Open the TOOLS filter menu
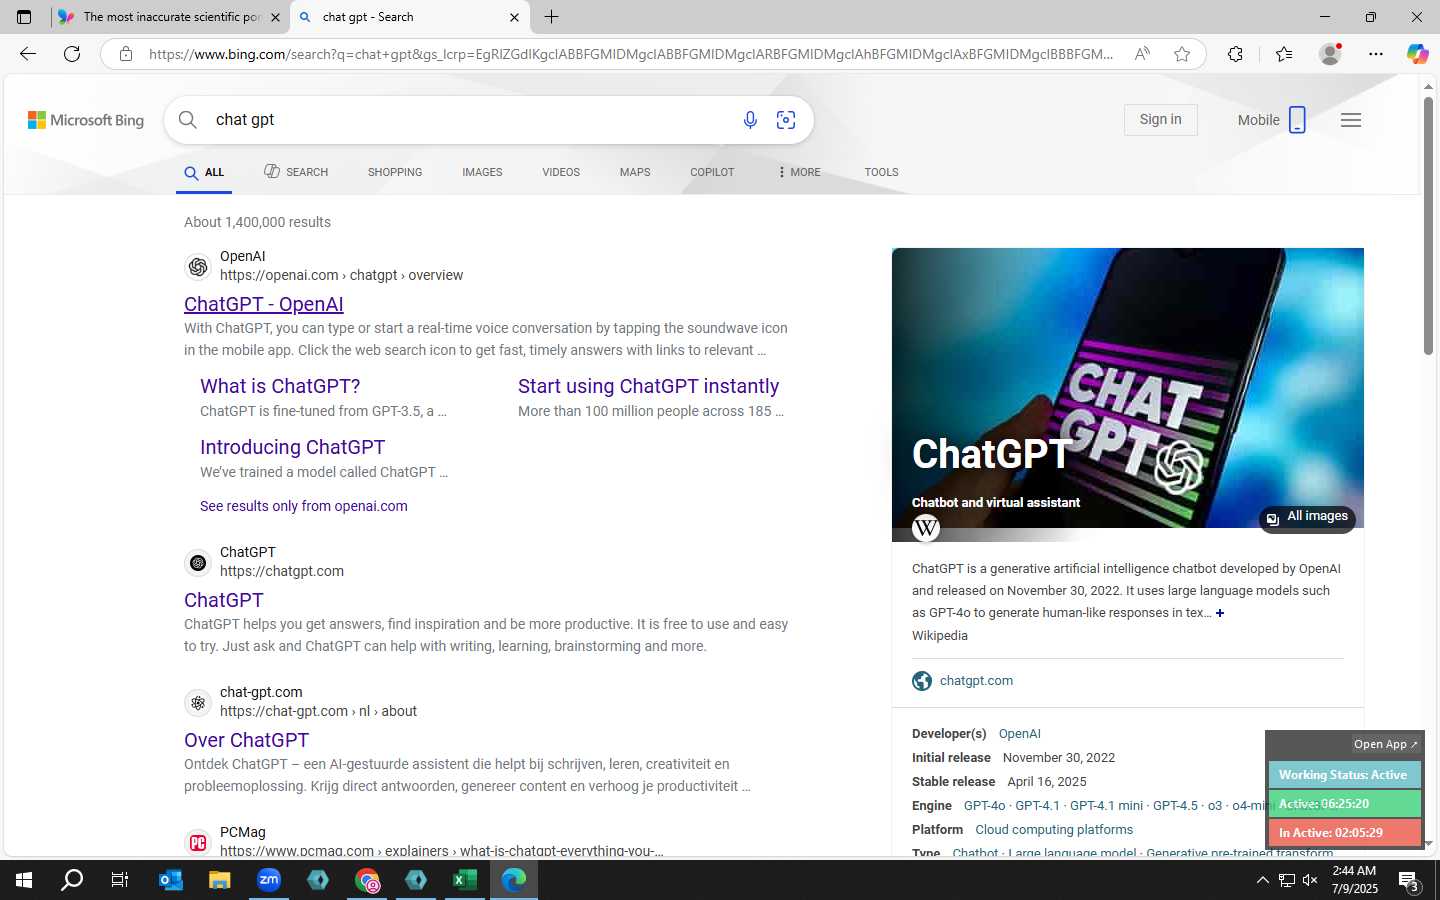Viewport: 1440px width, 900px height. pos(881,172)
